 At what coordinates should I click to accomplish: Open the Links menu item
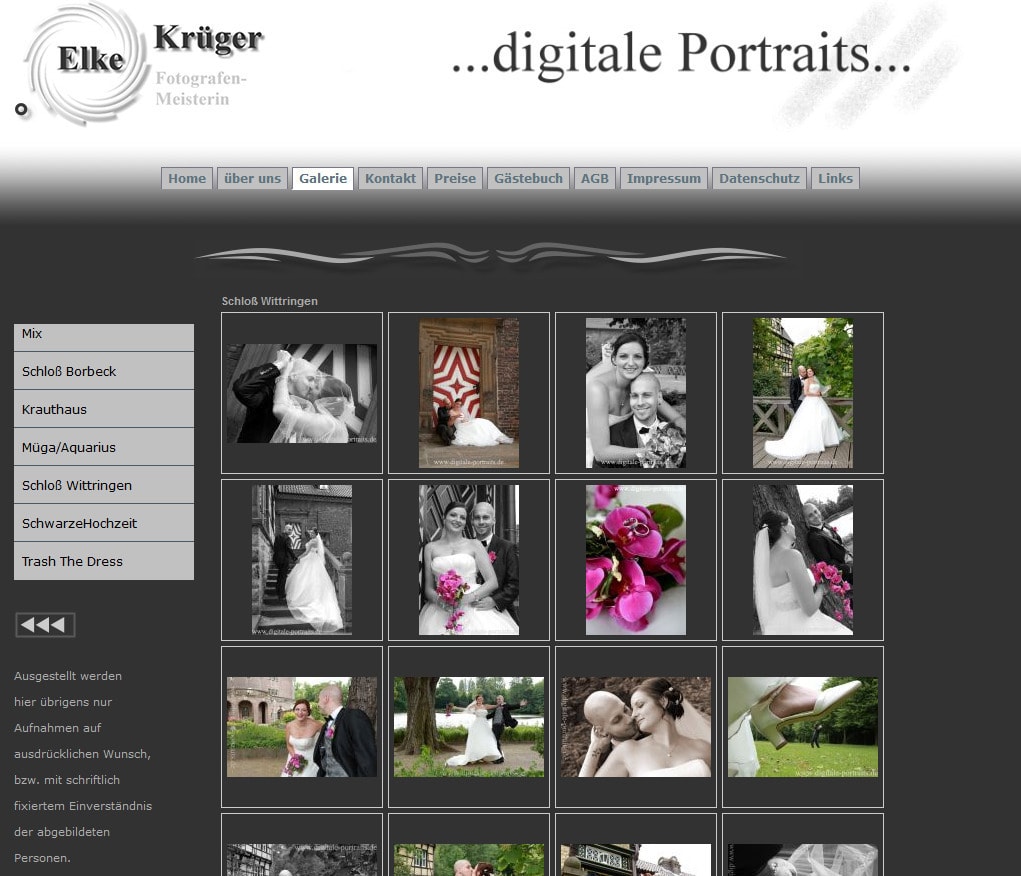[x=835, y=178]
